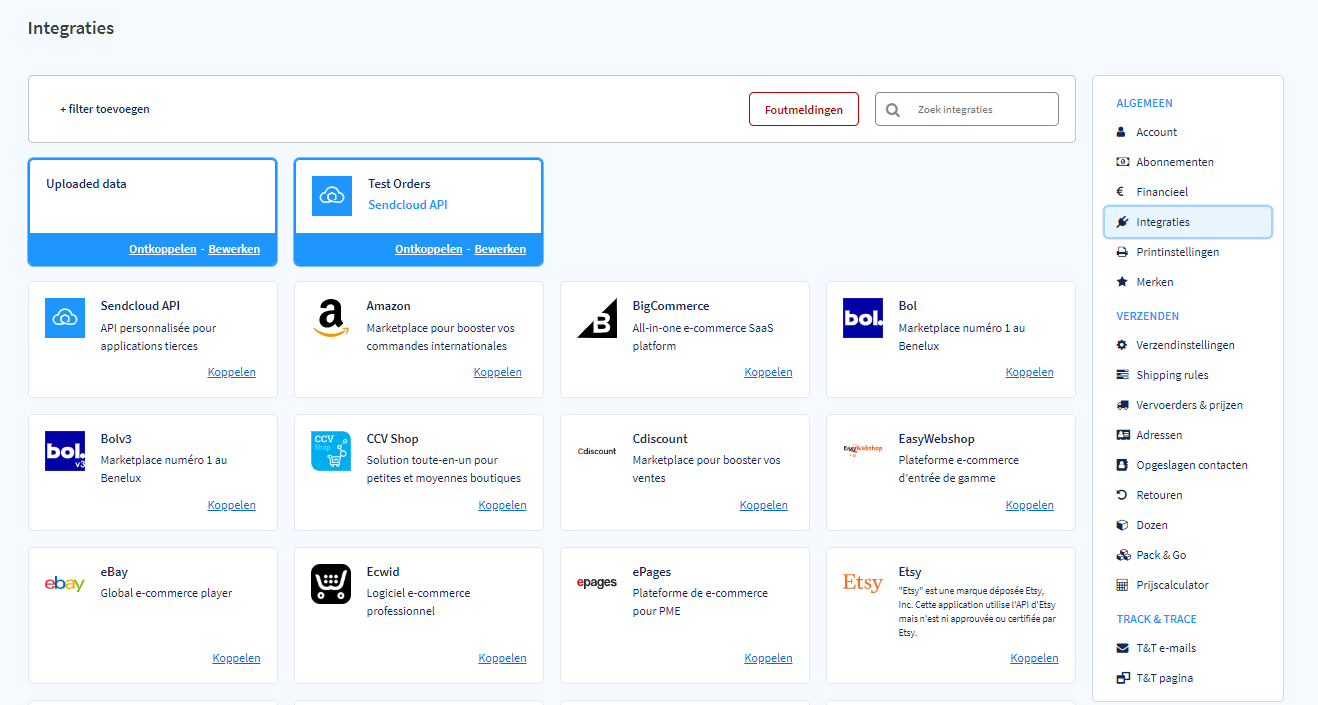Click the address card icon beside Adressen
Screen dimensions: 1318x705
pos(1122,435)
